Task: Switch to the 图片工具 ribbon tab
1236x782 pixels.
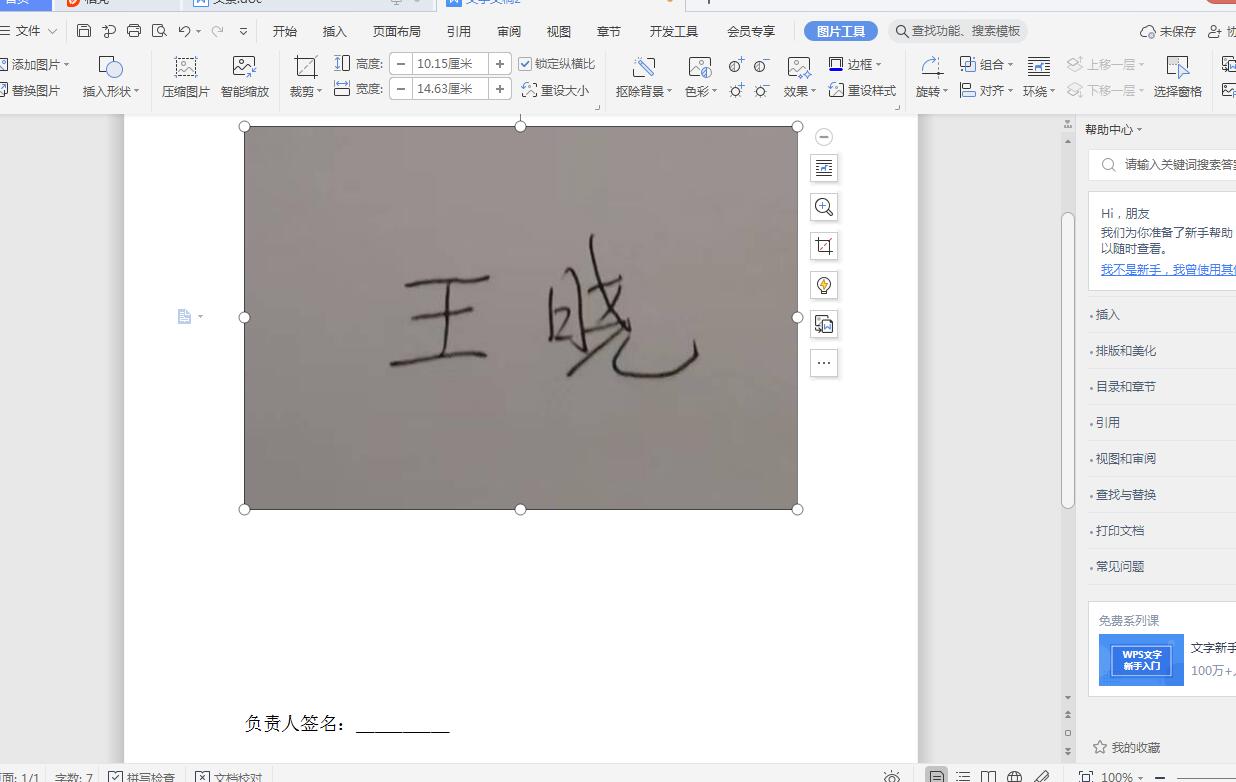Action: pos(840,30)
